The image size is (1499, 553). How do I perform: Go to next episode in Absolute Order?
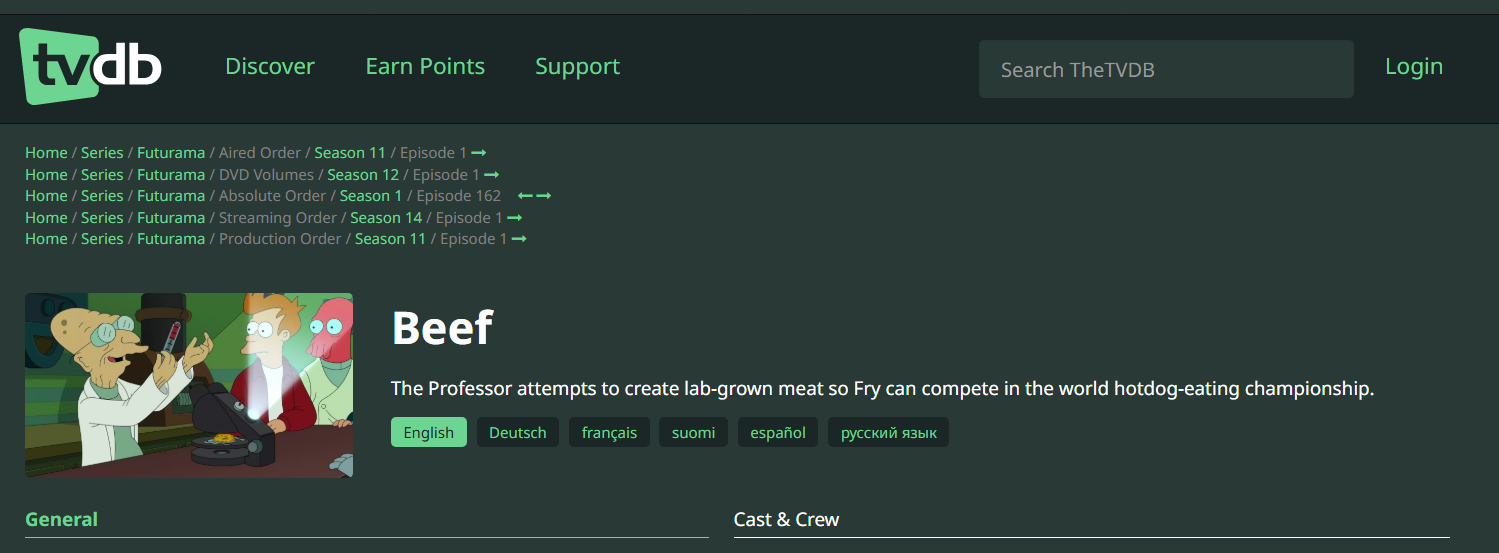[x=543, y=196]
